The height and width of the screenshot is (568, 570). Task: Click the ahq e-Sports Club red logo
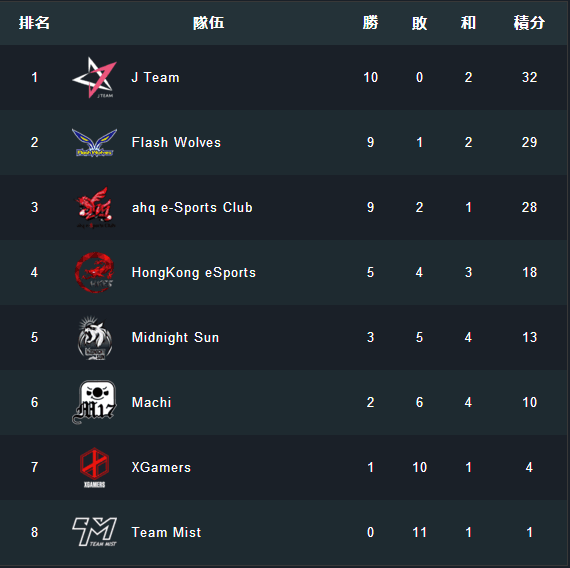[x=95, y=207]
